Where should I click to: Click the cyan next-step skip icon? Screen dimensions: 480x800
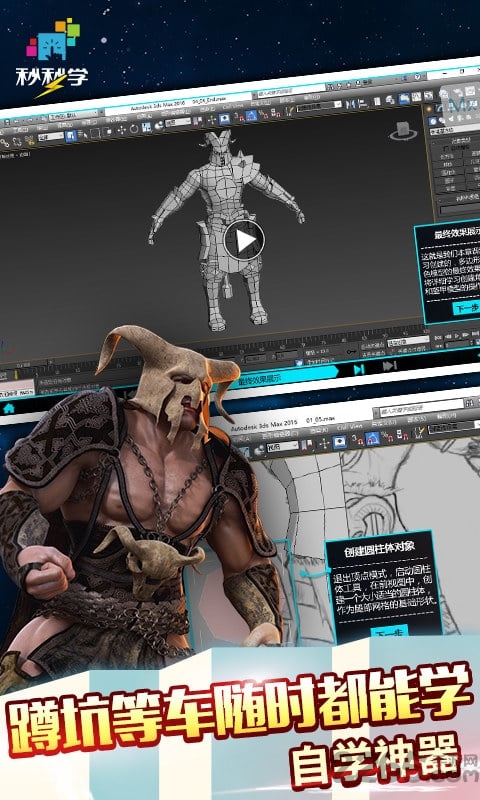(359, 369)
